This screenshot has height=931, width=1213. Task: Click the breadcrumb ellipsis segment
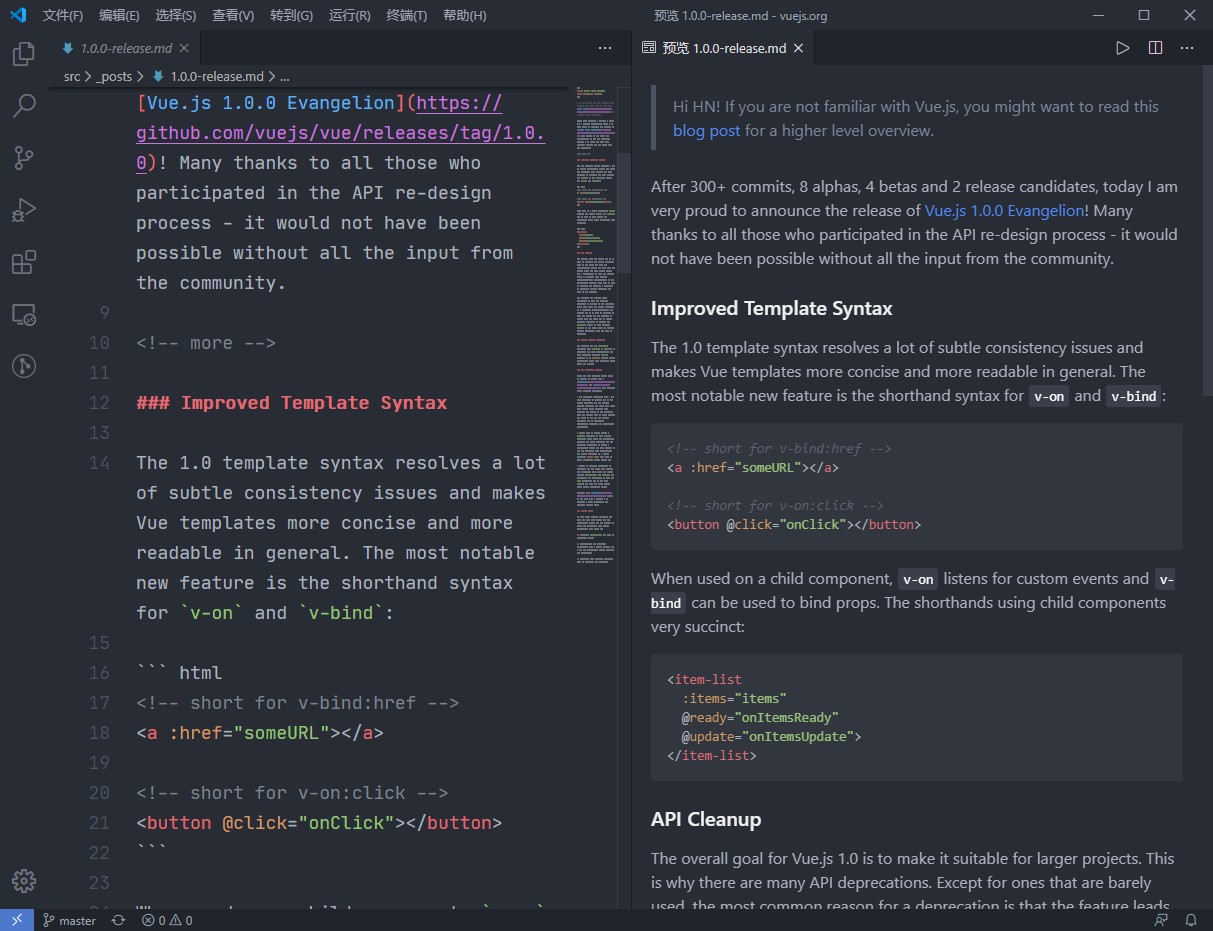(x=284, y=76)
